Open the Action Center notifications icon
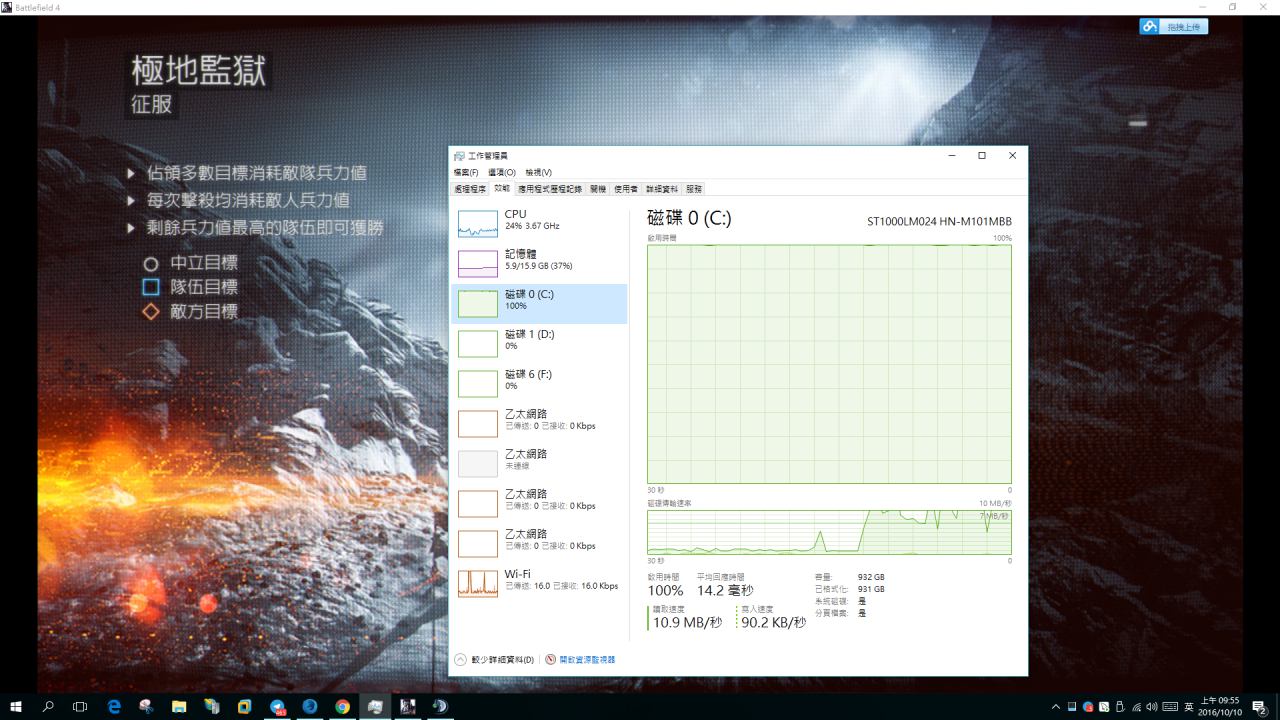The width and height of the screenshot is (1280, 720). click(1260, 707)
